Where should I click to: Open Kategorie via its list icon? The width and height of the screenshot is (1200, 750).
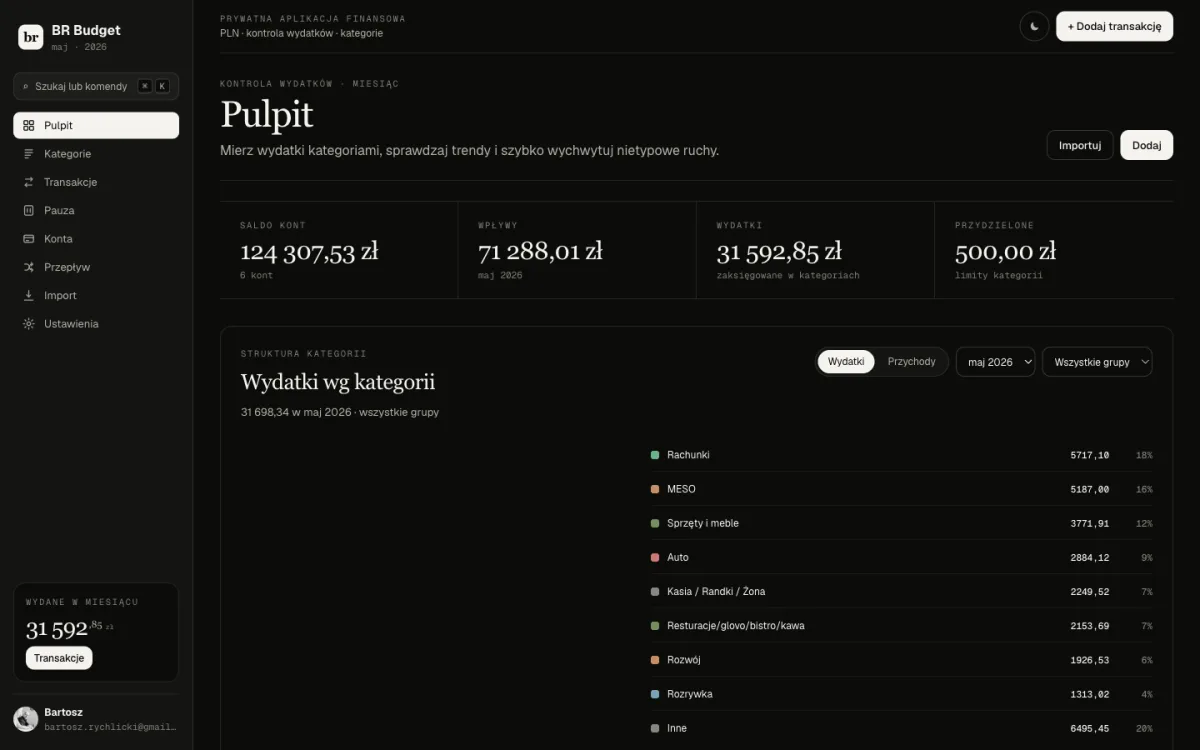(28, 154)
